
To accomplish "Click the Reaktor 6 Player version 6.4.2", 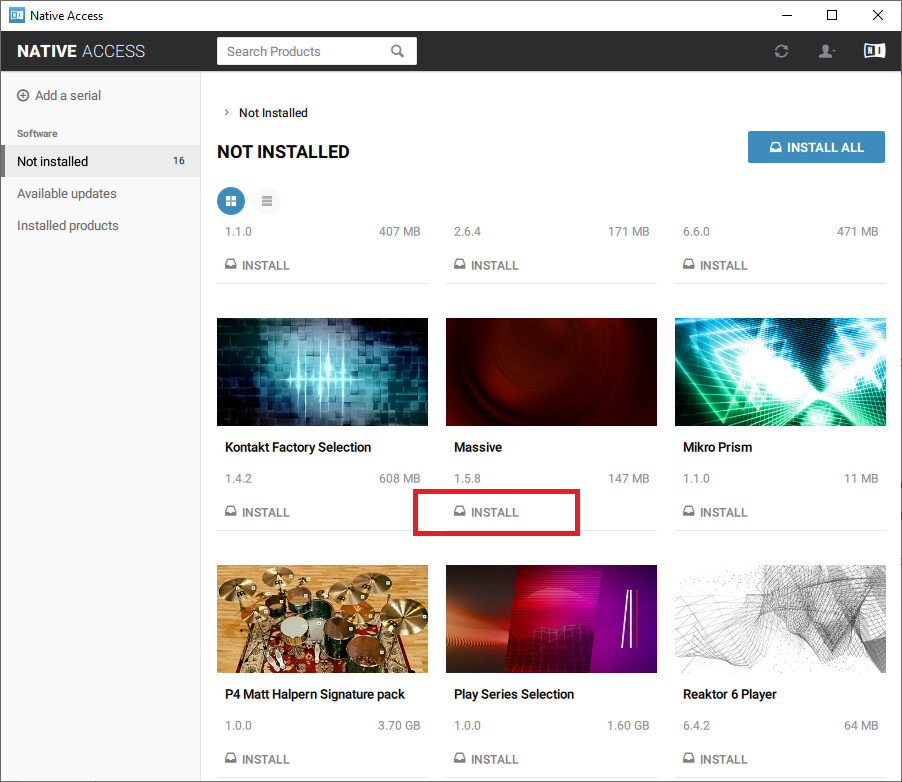I will (696, 725).
